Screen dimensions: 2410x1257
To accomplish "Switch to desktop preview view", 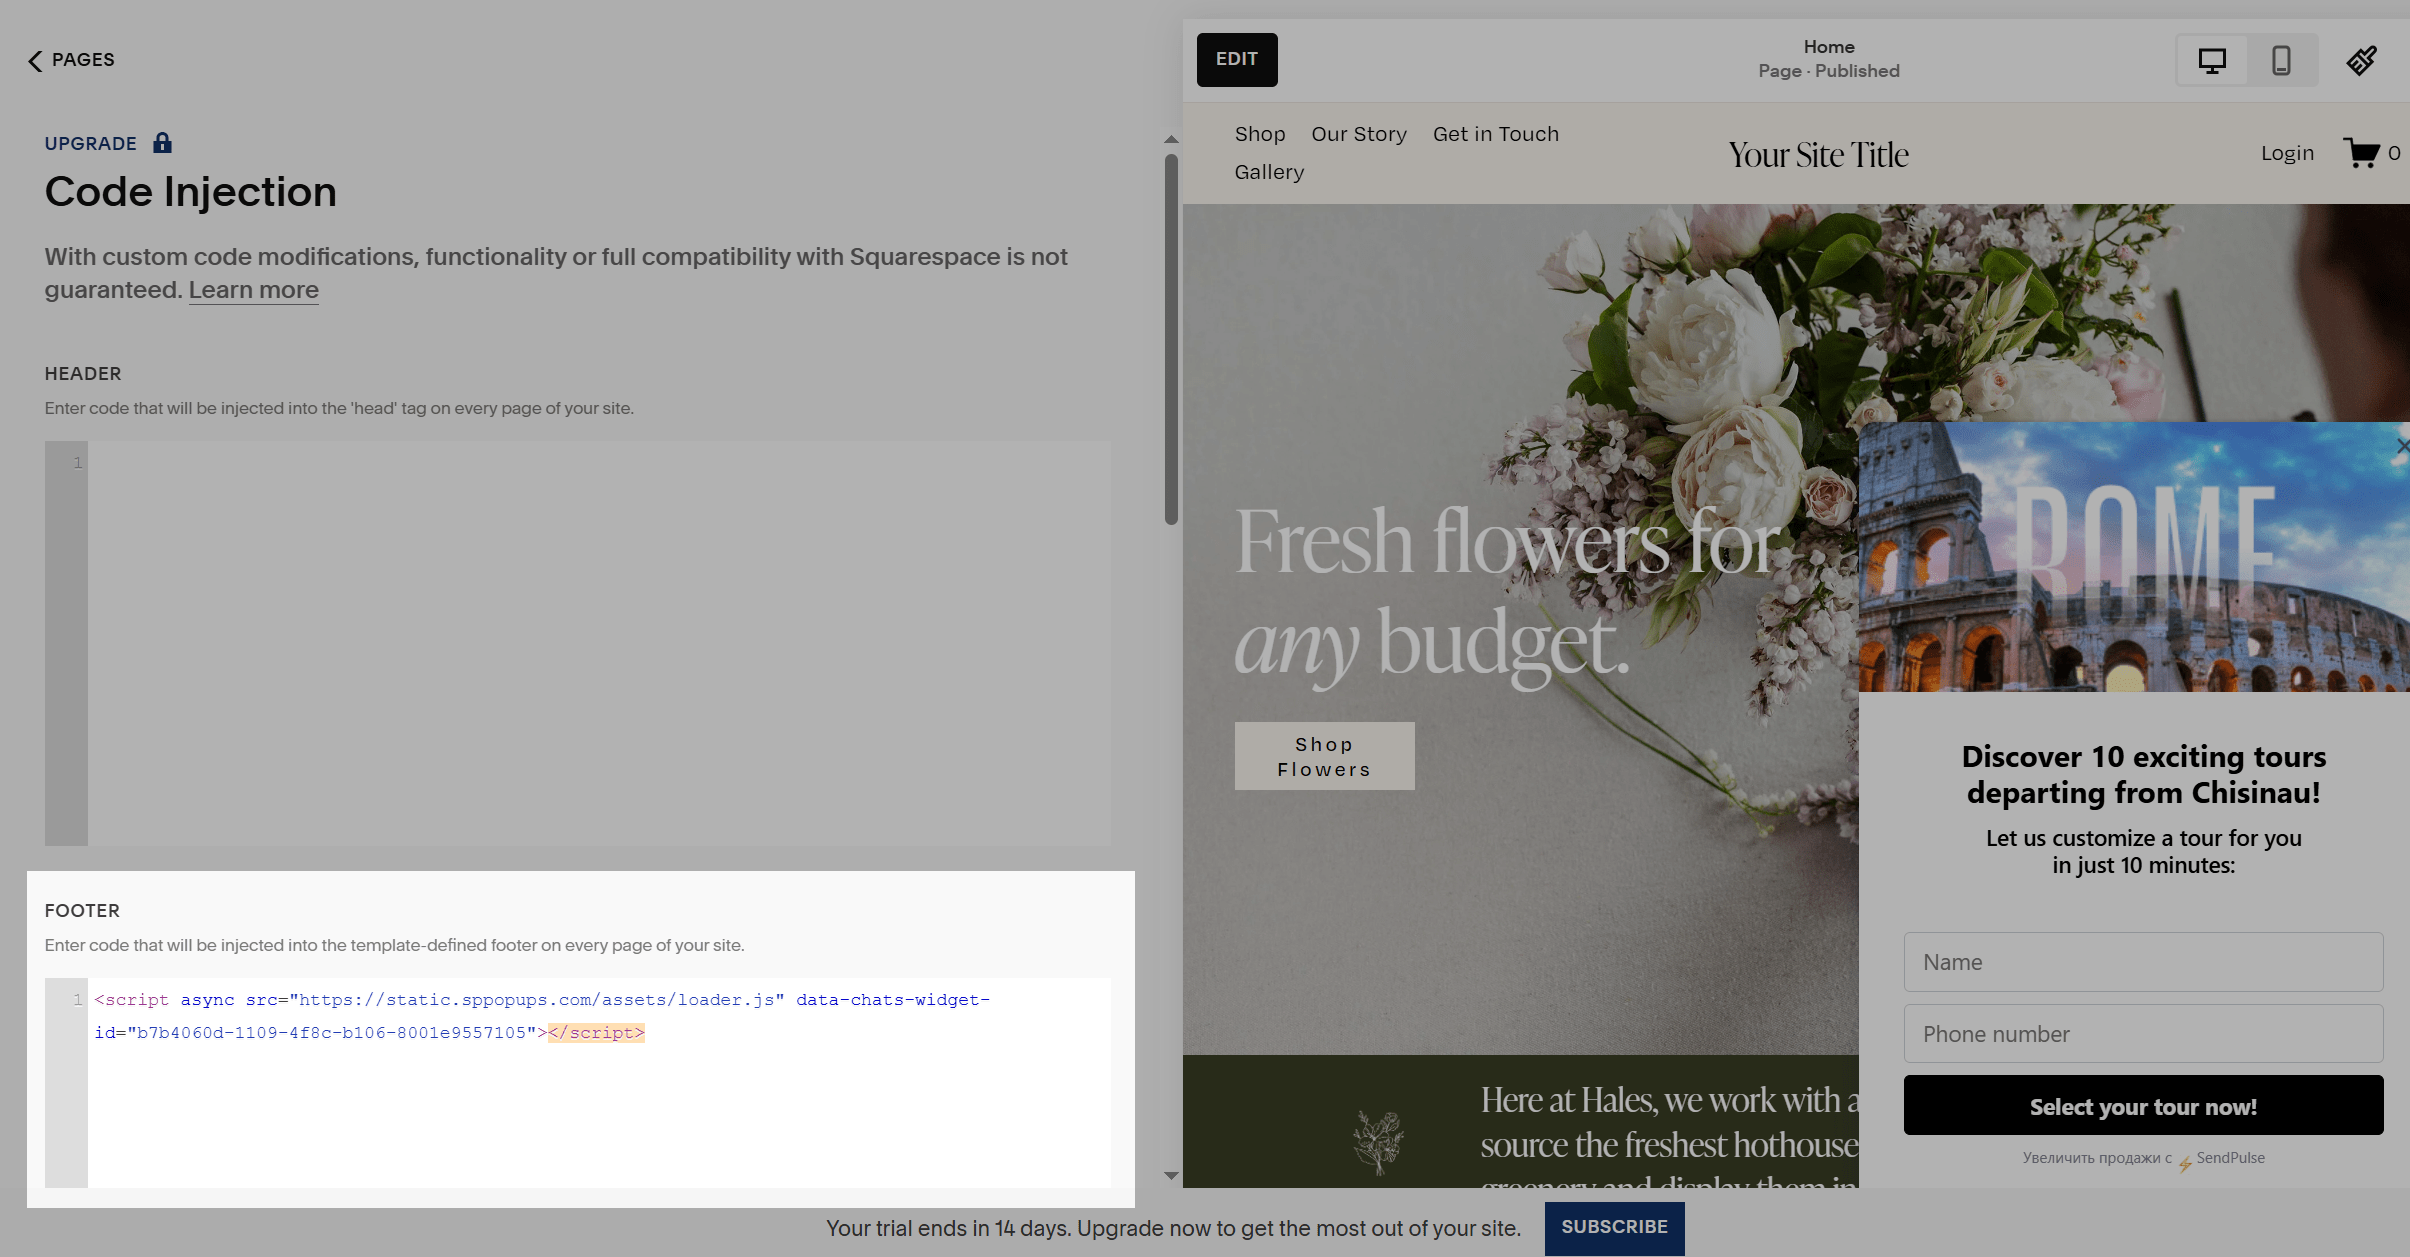I will (2212, 61).
